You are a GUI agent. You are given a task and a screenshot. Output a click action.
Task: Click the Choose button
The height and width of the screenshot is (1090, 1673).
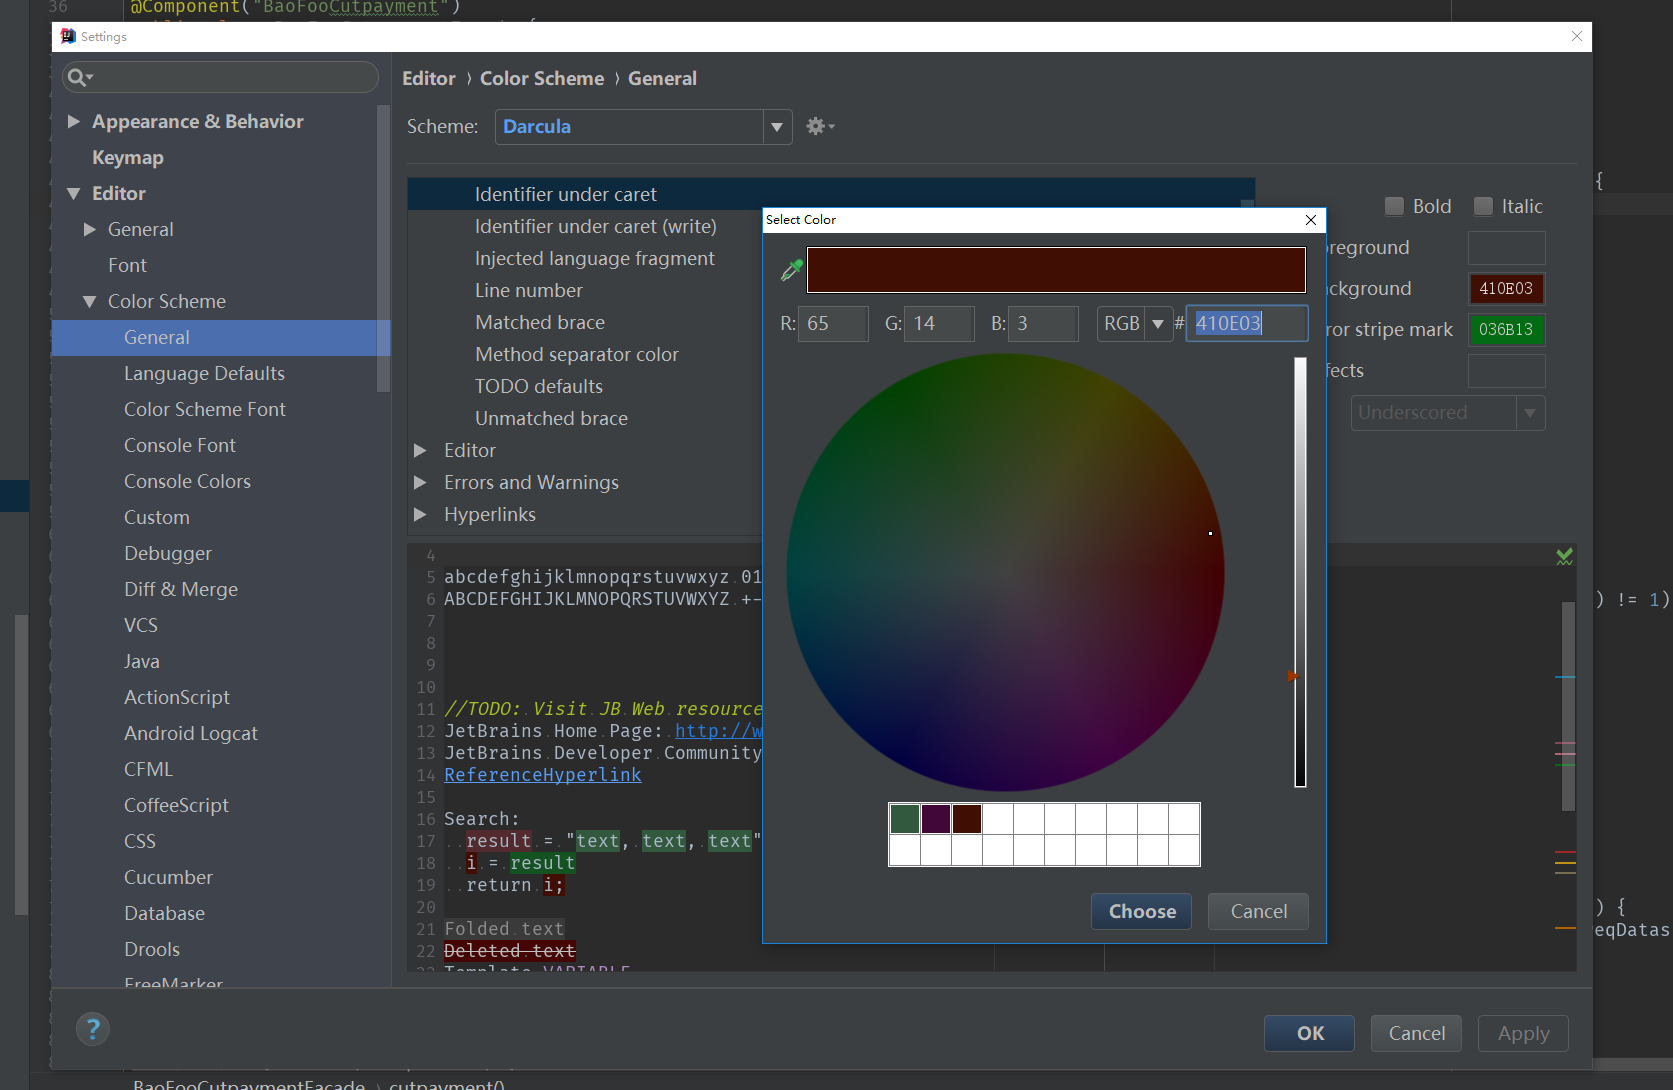point(1141,911)
